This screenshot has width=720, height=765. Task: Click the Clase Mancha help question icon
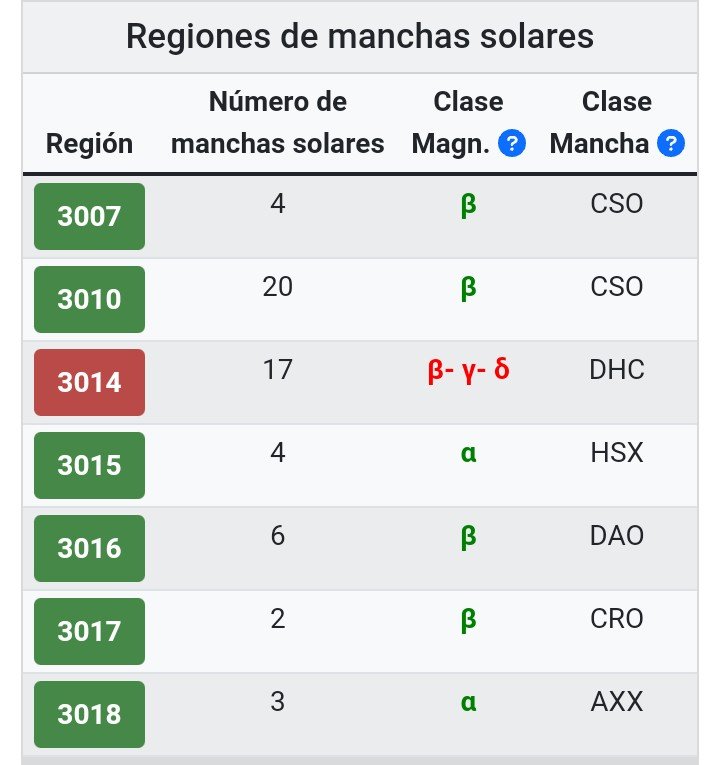click(671, 143)
